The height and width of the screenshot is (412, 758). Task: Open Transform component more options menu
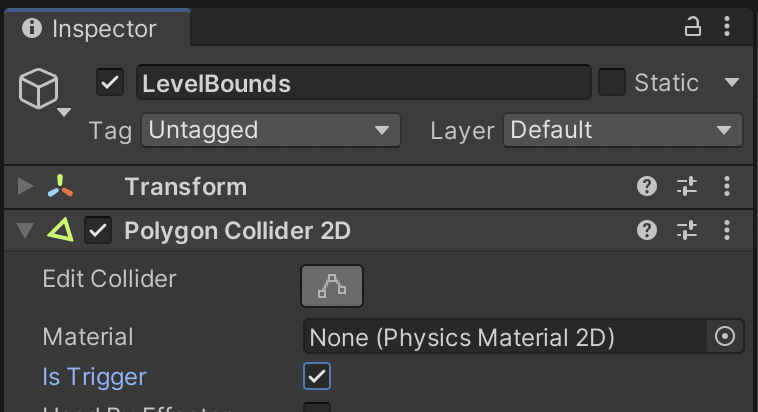(x=727, y=186)
